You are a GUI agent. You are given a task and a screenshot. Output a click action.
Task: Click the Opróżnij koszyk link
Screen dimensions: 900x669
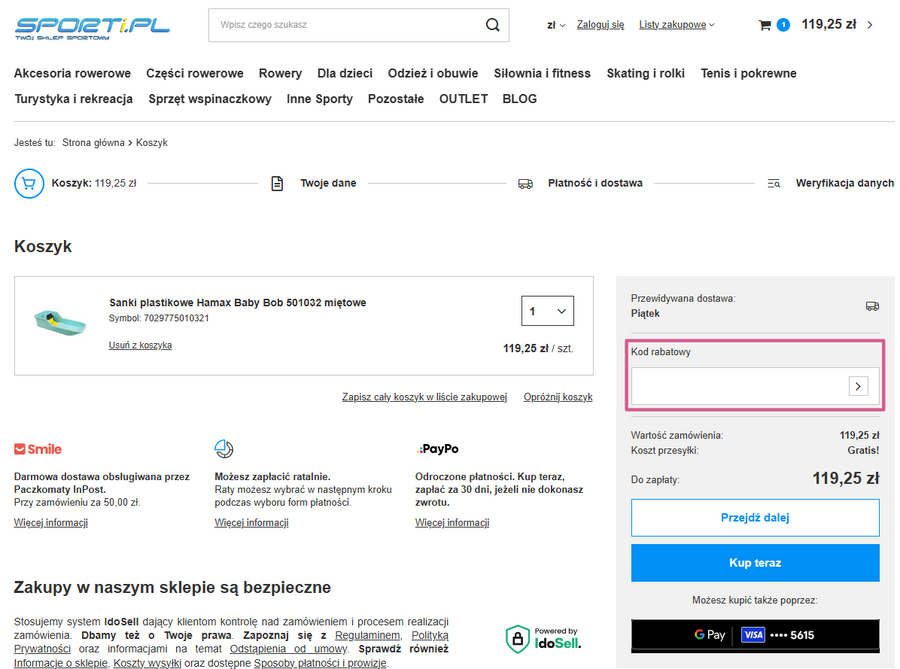pyautogui.click(x=558, y=397)
